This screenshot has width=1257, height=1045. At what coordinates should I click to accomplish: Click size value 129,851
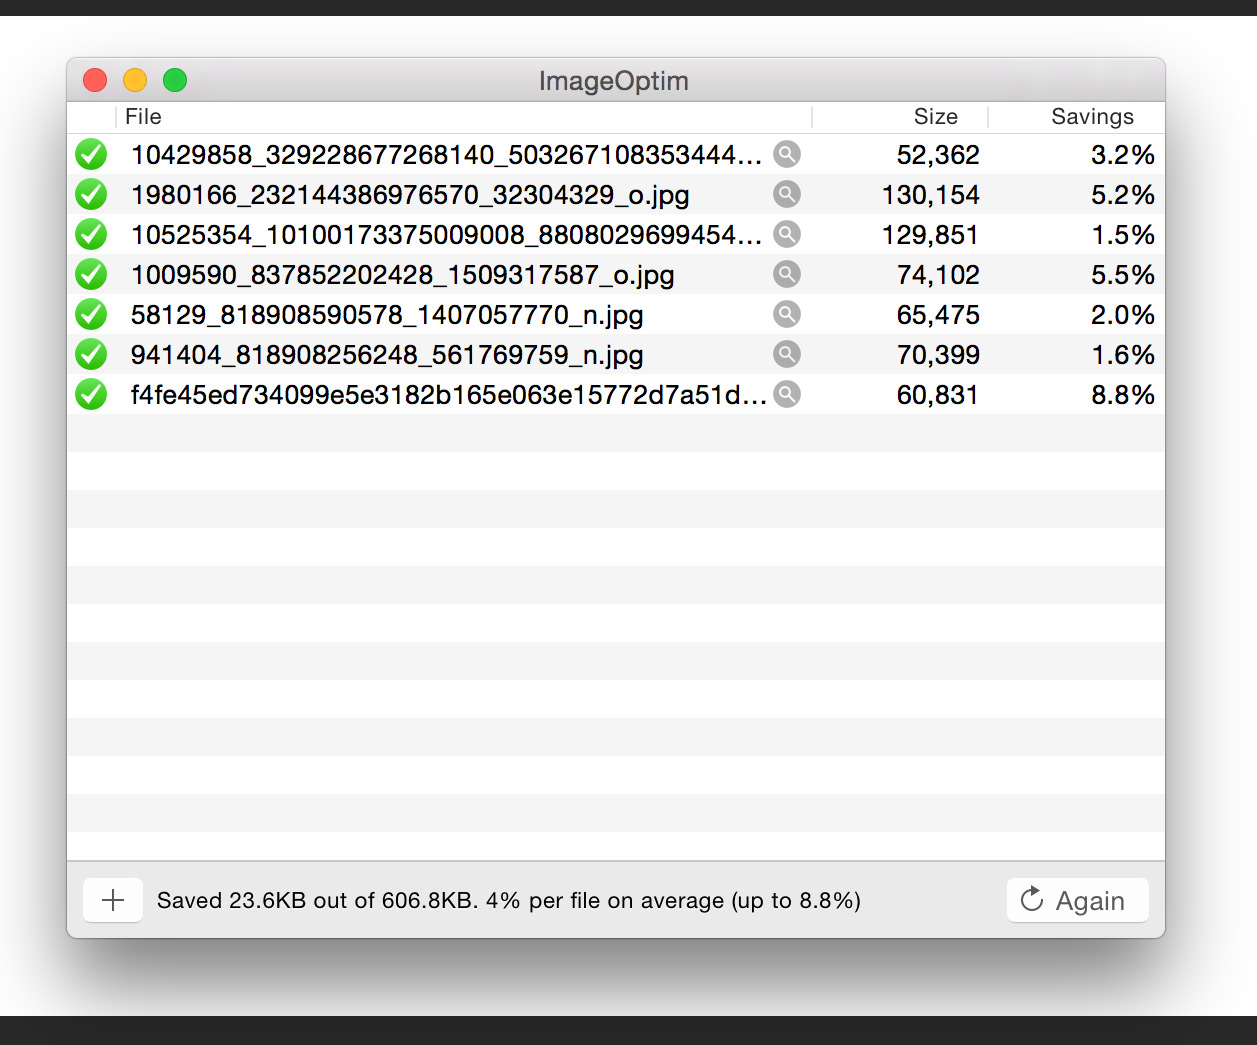[x=930, y=235]
